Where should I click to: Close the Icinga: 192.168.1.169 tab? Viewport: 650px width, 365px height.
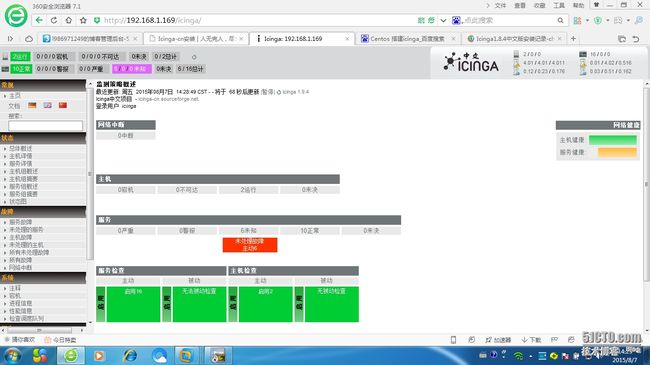click(347, 39)
